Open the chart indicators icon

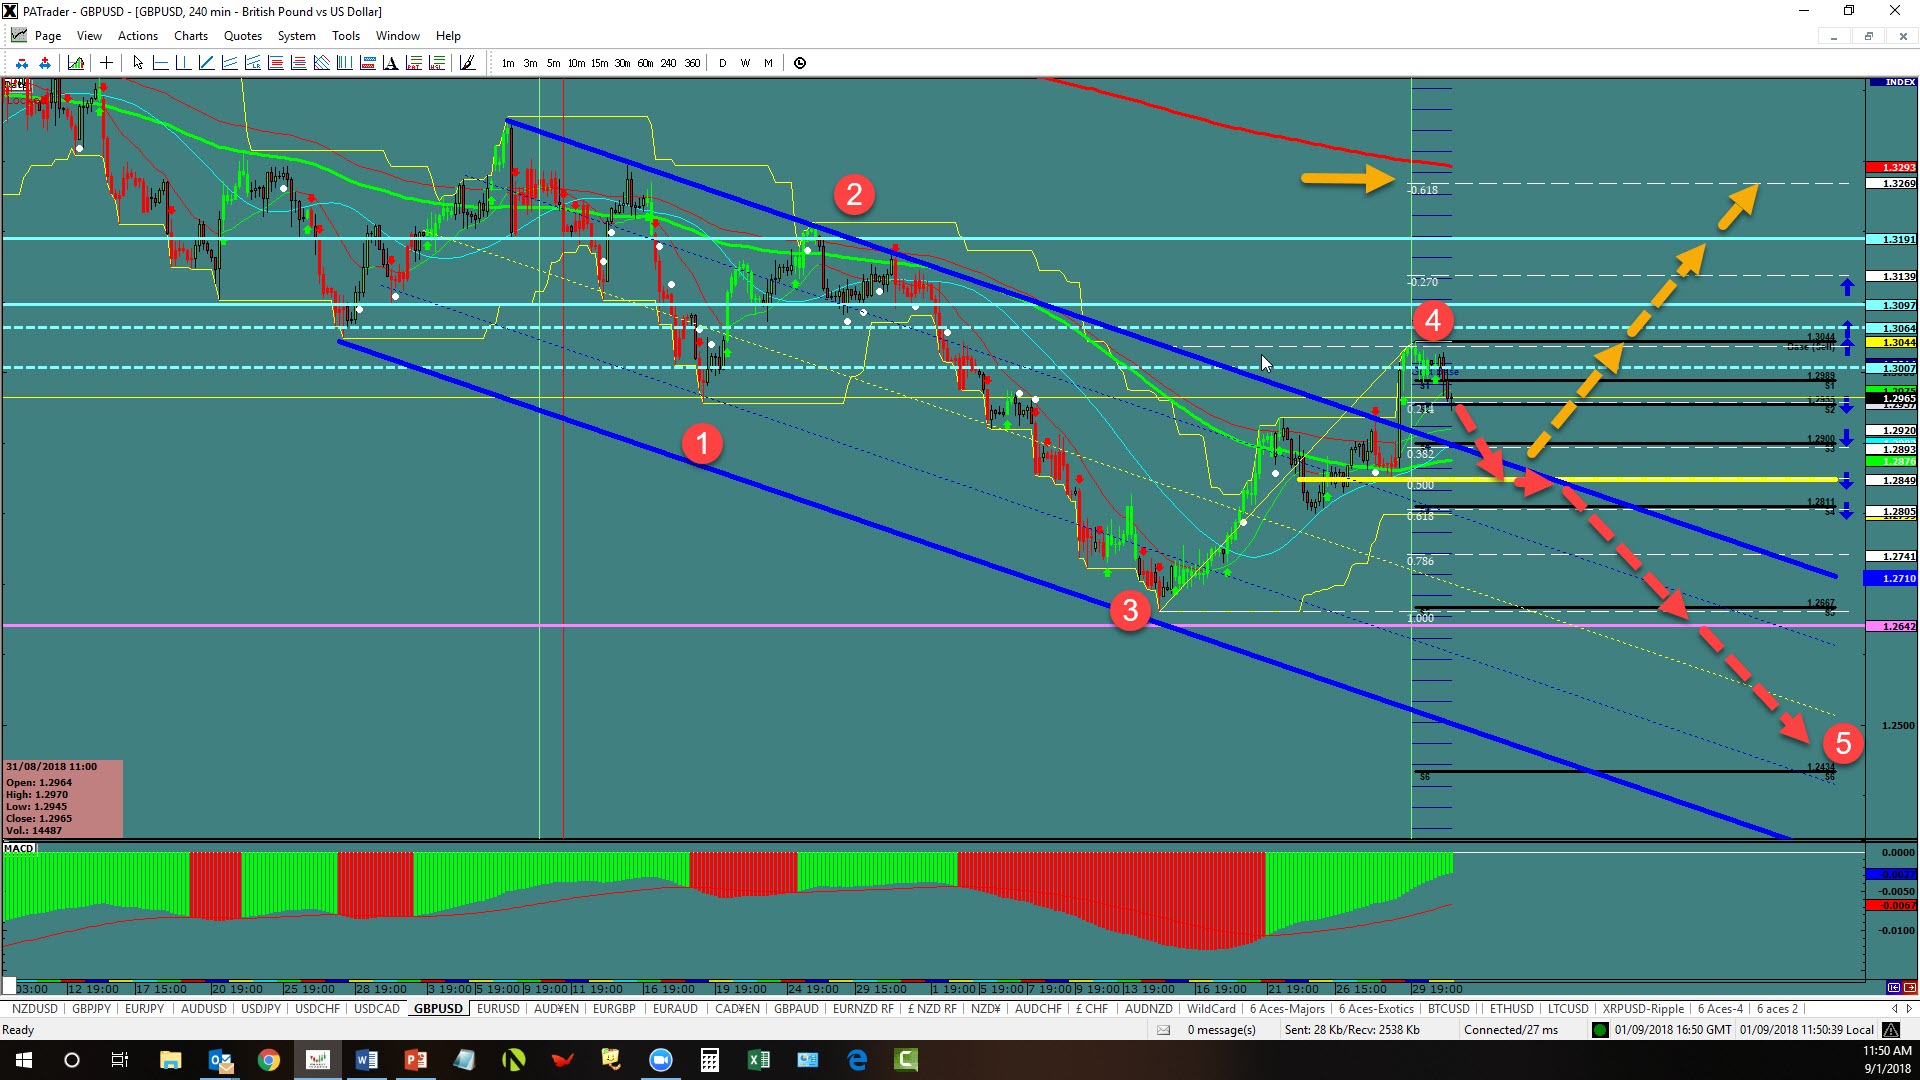[76, 63]
